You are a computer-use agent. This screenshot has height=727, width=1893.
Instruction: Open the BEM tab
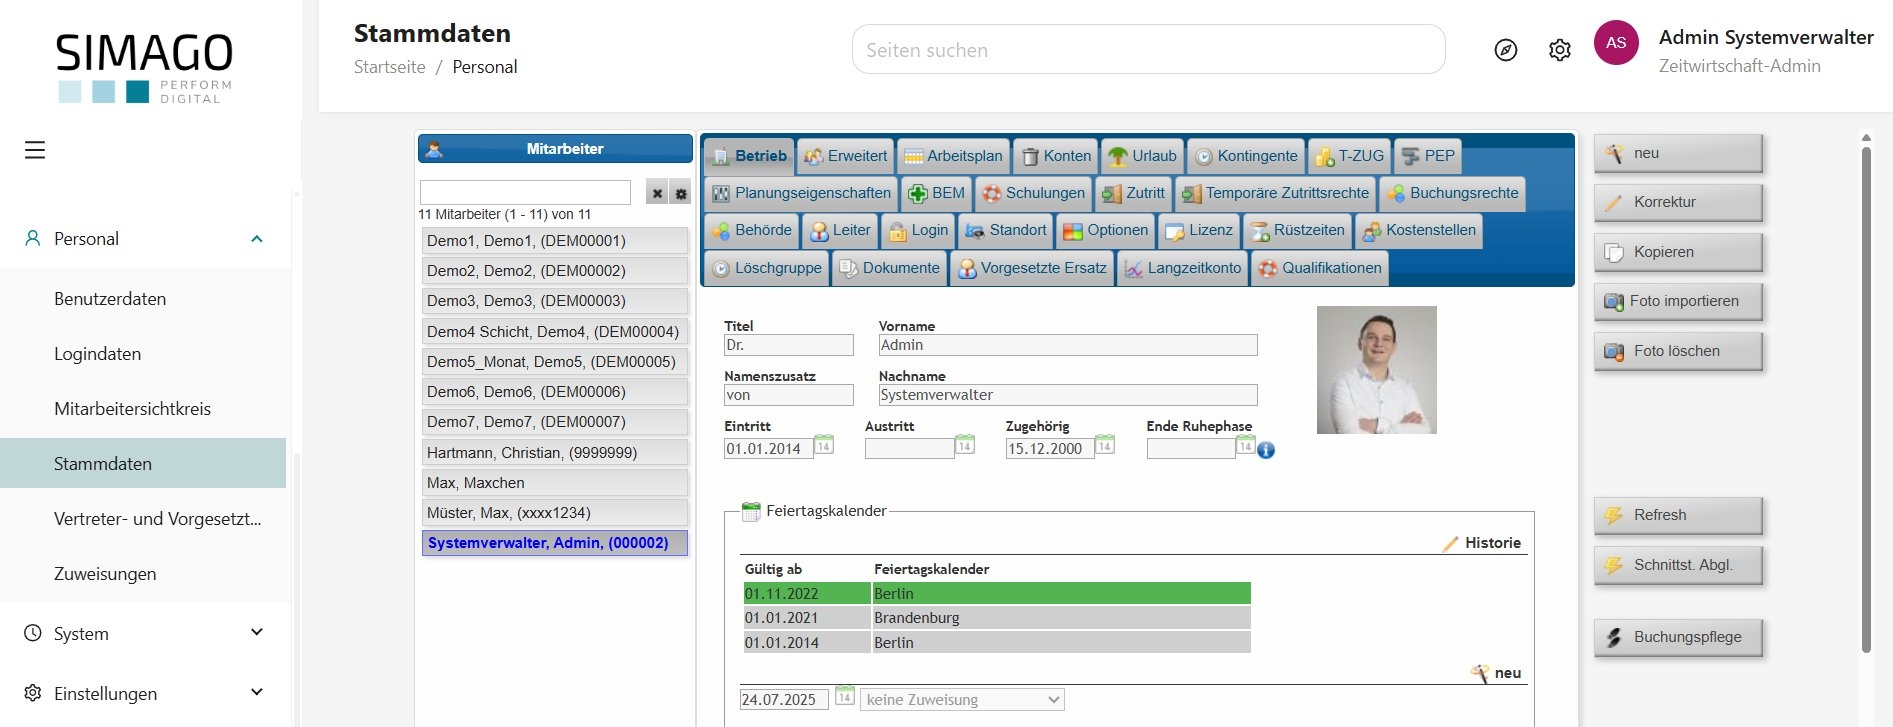point(937,193)
